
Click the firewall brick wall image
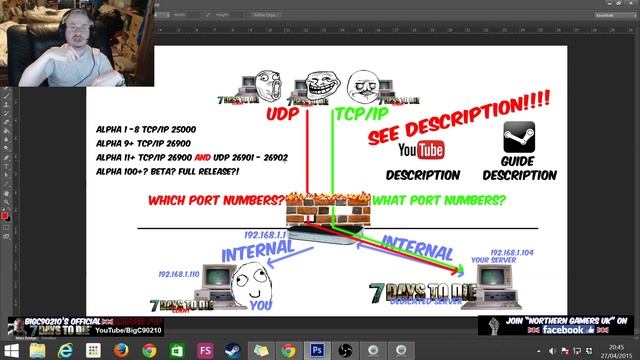328,209
